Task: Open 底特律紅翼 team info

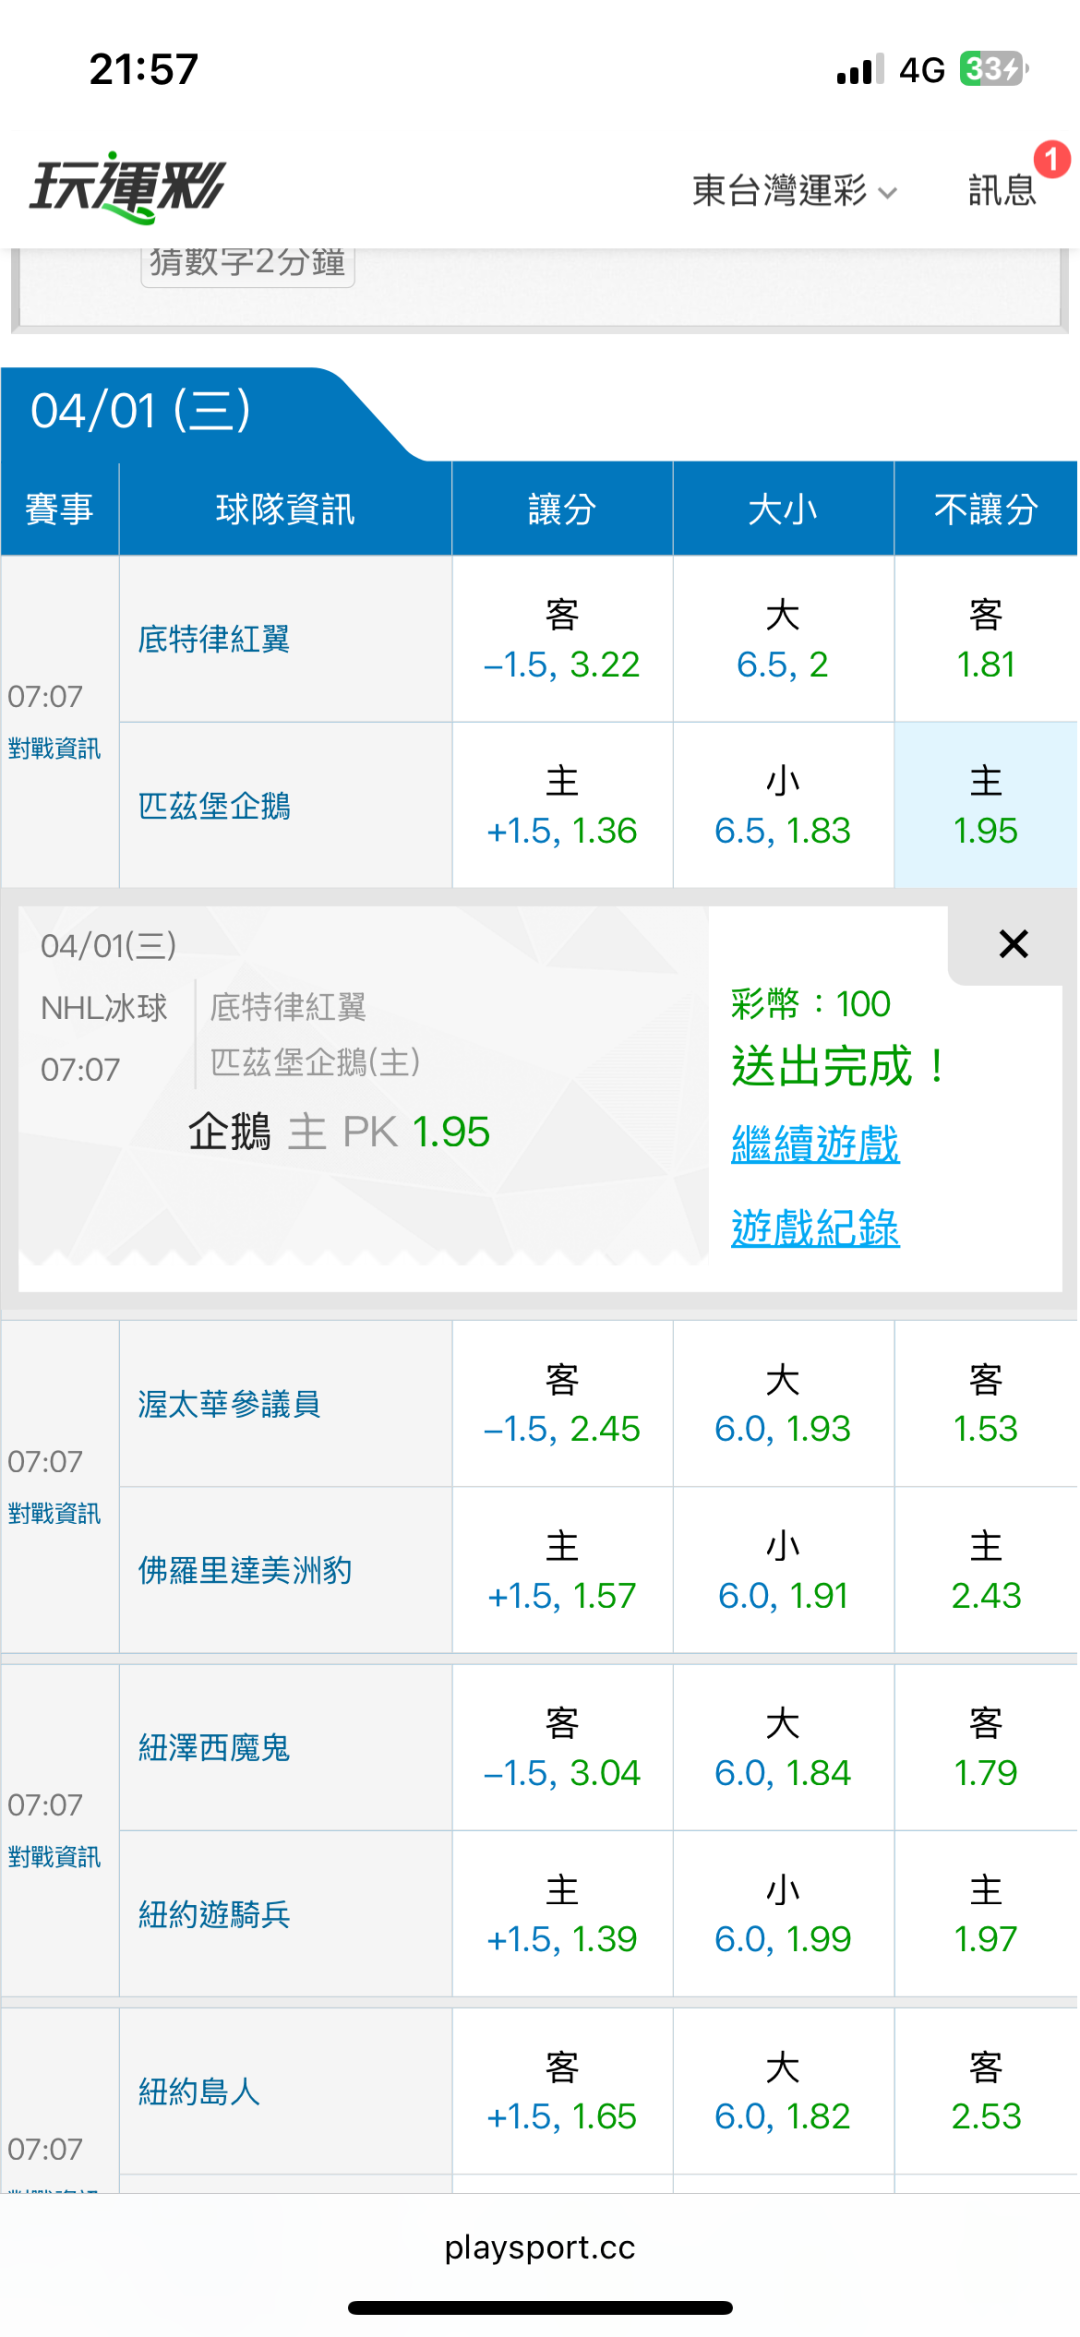Action: tap(214, 639)
